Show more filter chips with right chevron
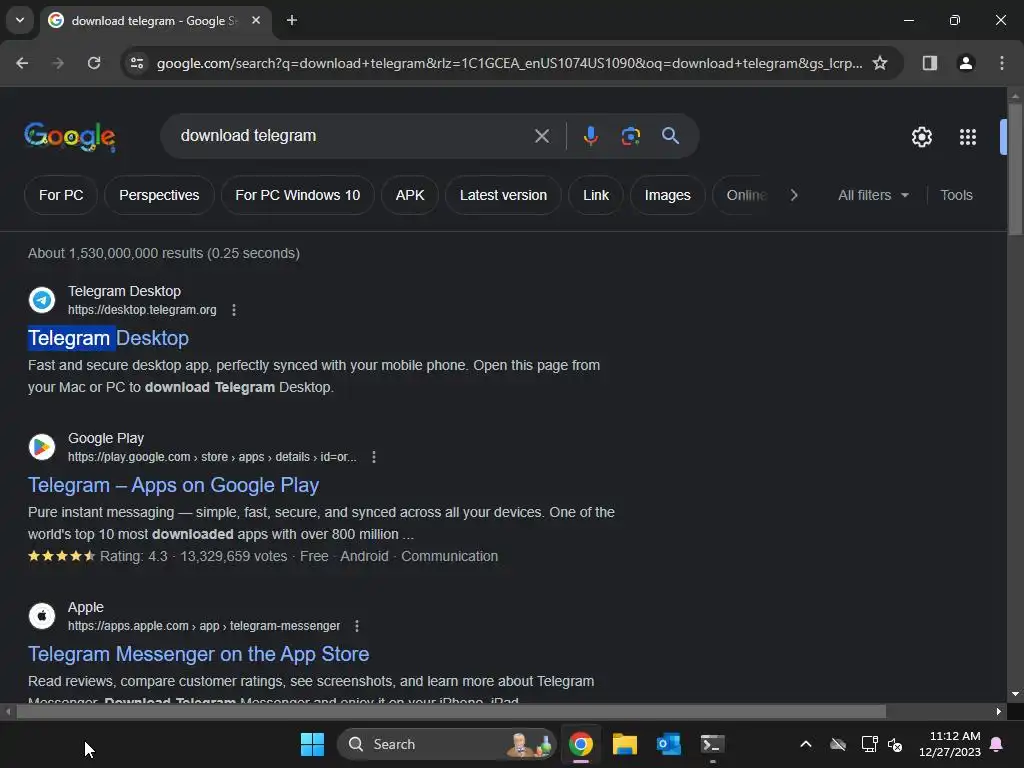The height and width of the screenshot is (768, 1024). (794, 195)
